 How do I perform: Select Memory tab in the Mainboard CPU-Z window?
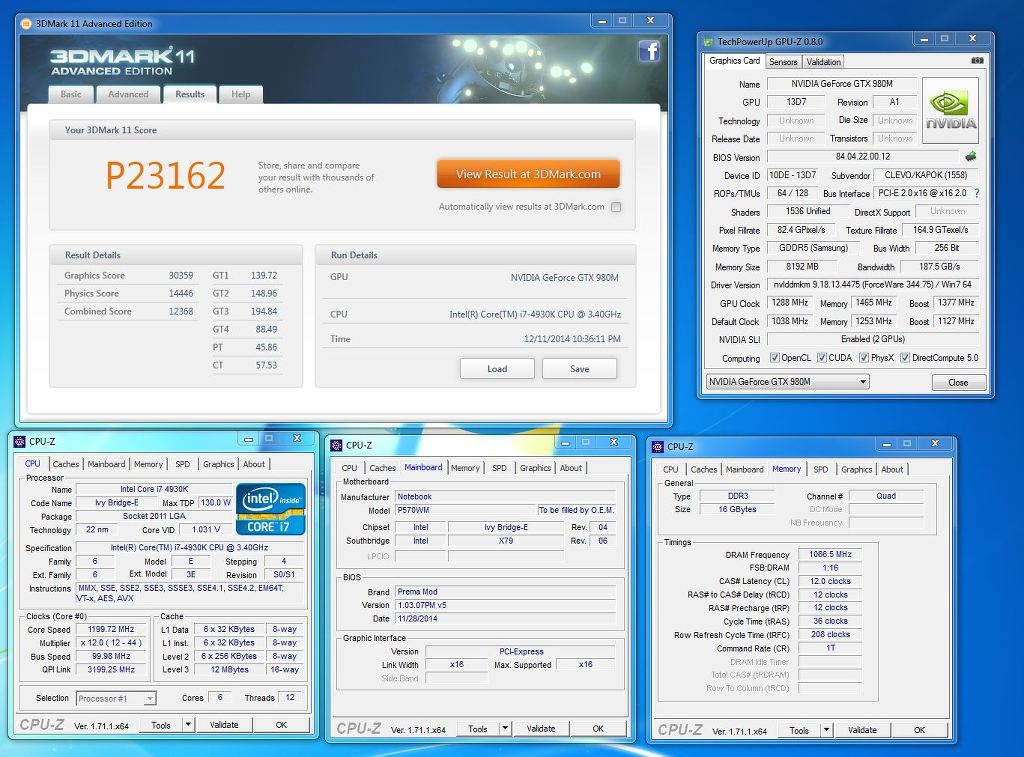[x=465, y=468]
